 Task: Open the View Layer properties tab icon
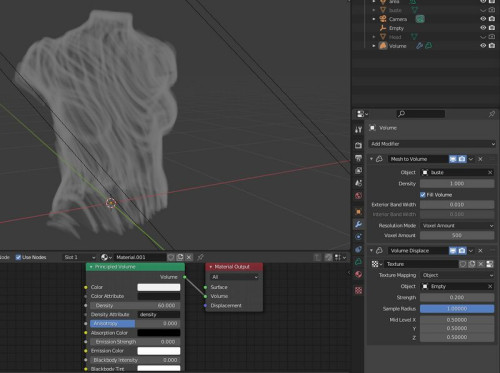[358, 170]
